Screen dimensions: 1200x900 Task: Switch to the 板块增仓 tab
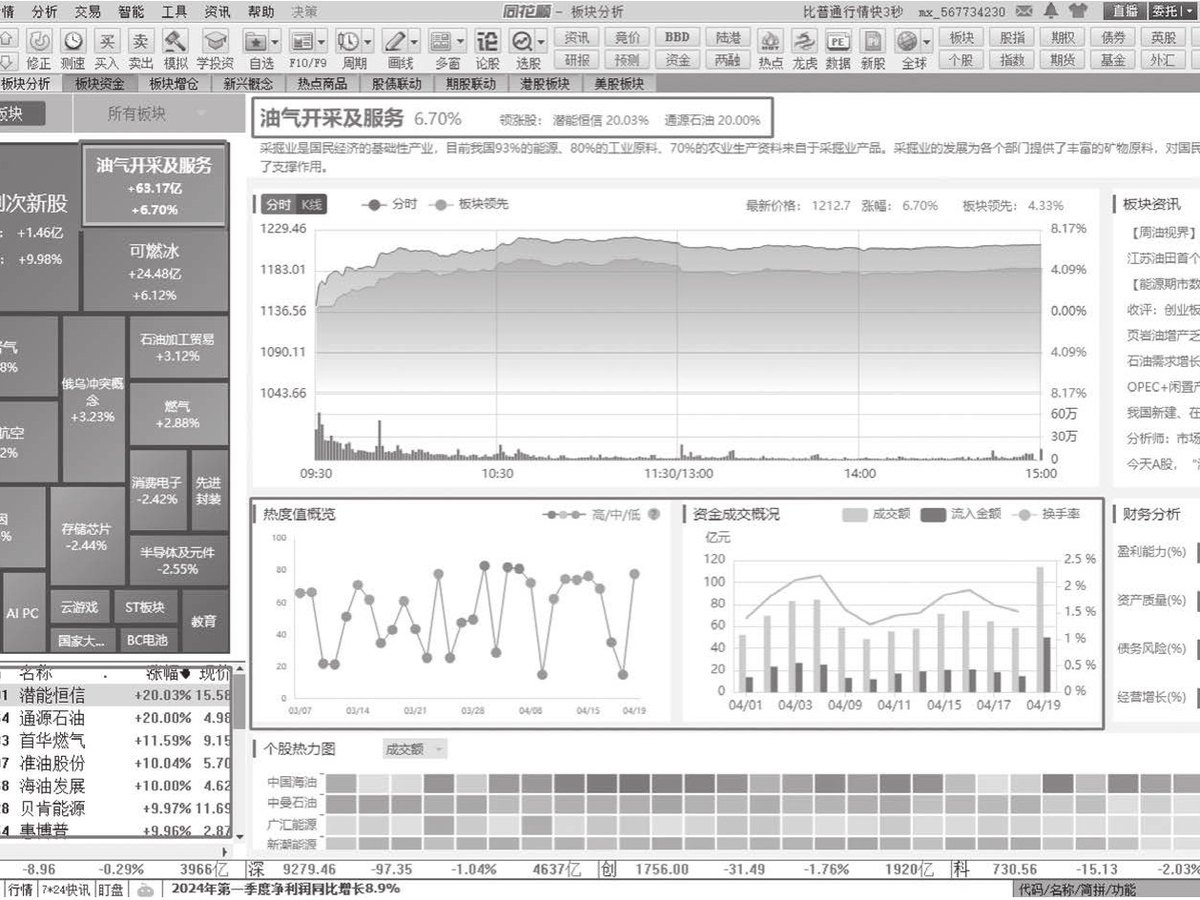click(x=173, y=84)
